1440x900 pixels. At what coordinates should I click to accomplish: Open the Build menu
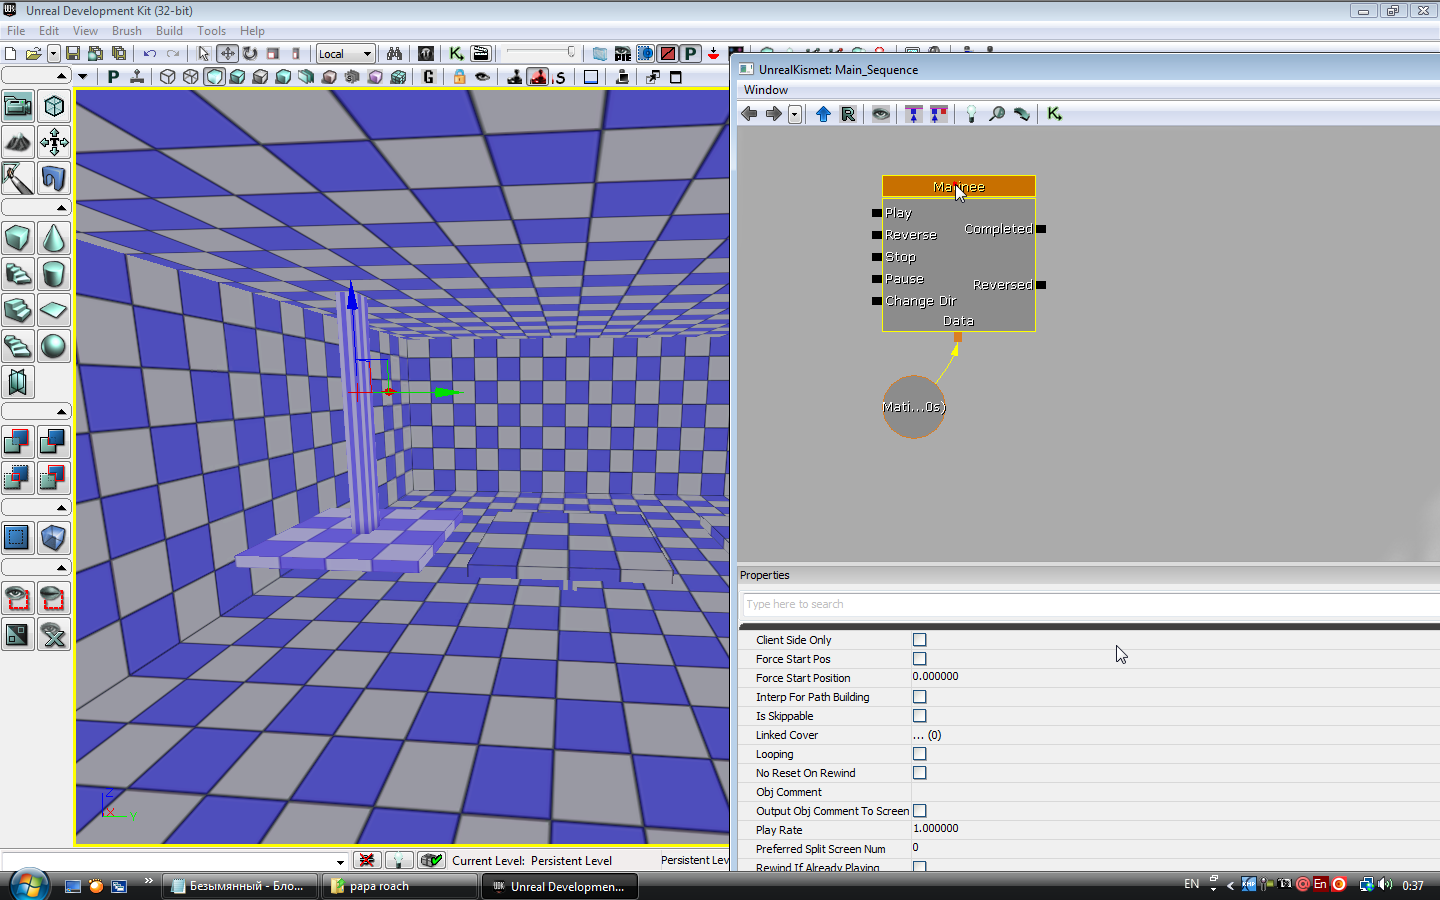click(x=169, y=31)
